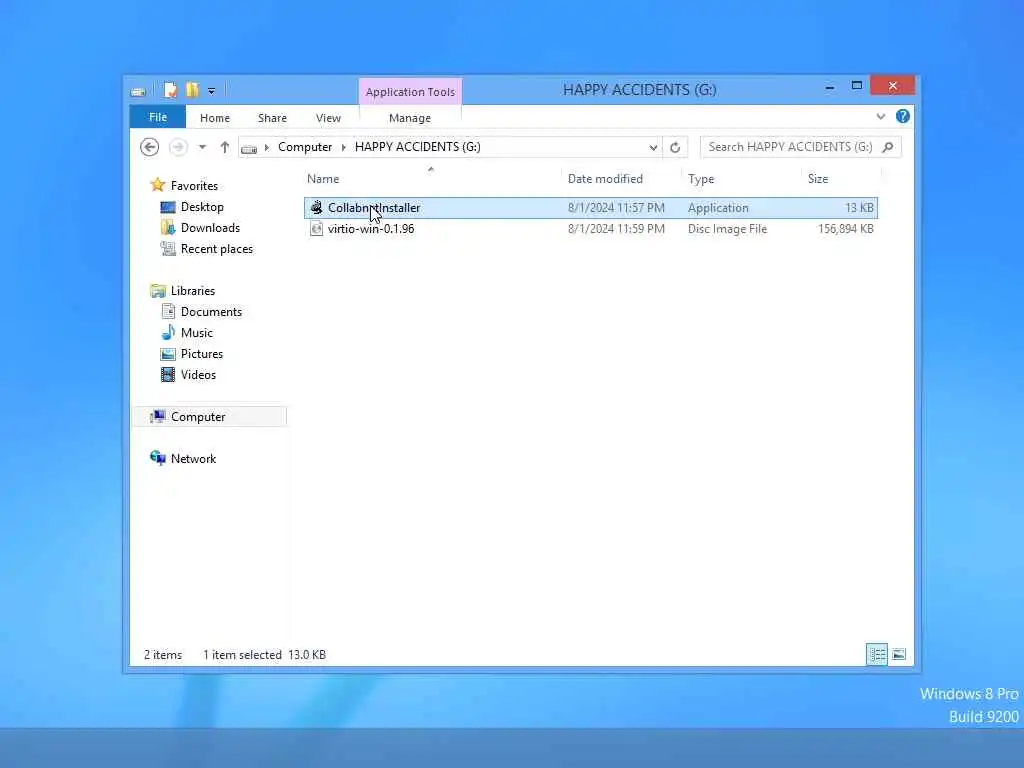
Task: Click the 8/1/2024 11:57 PM date cell
Action: (616, 208)
